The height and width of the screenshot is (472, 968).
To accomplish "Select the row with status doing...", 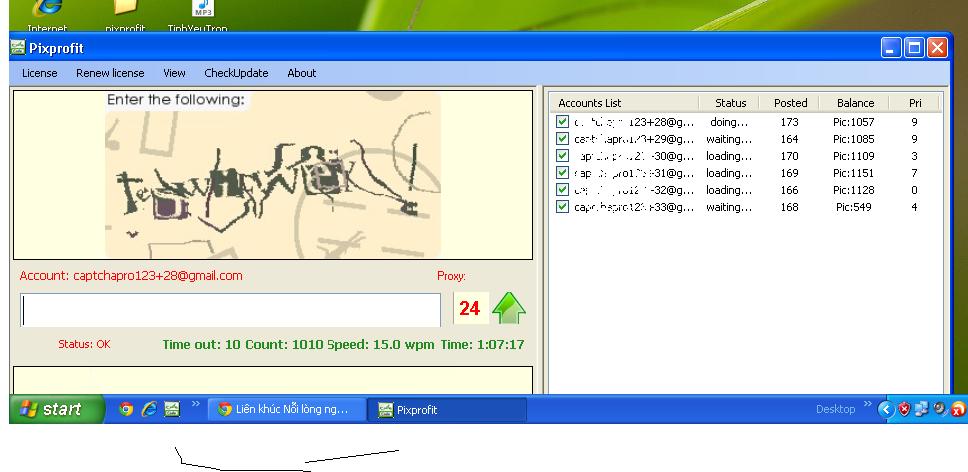I will tap(747, 122).
